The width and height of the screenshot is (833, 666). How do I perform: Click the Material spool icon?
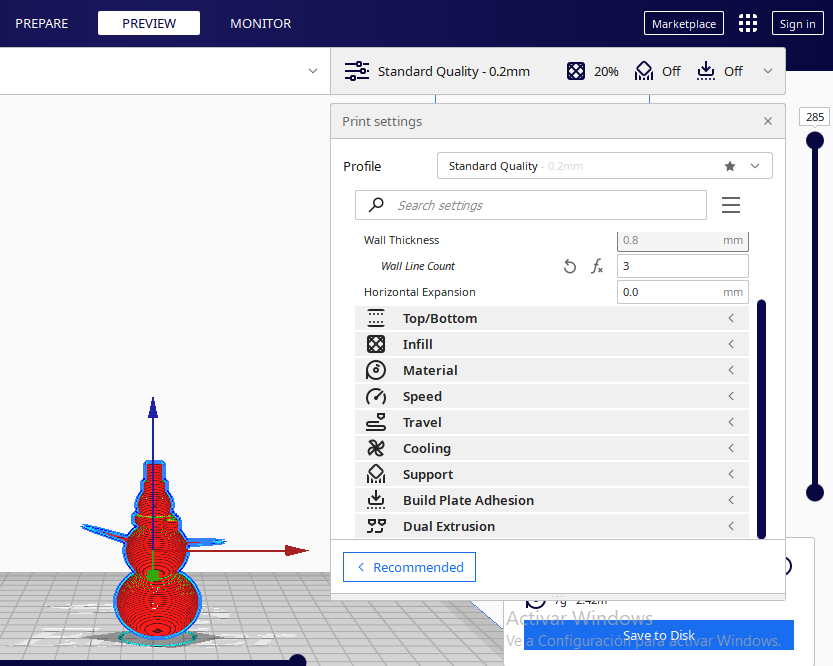tap(376, 370)
